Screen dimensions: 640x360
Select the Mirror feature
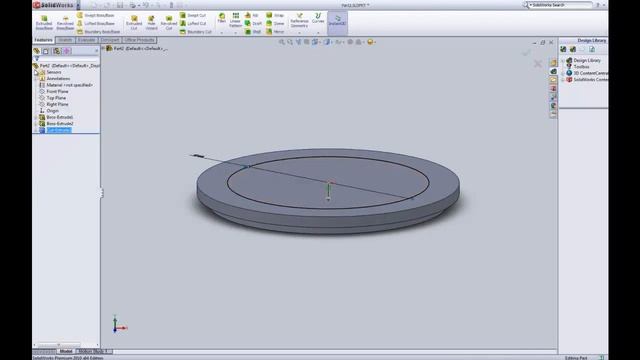[x=275, y=31]
